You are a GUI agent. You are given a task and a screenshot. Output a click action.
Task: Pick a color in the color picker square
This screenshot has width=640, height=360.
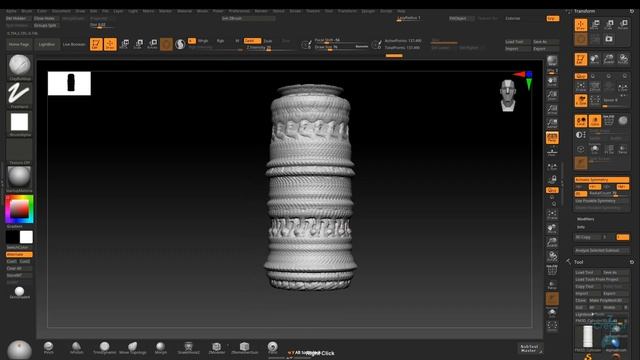point(19,209)
